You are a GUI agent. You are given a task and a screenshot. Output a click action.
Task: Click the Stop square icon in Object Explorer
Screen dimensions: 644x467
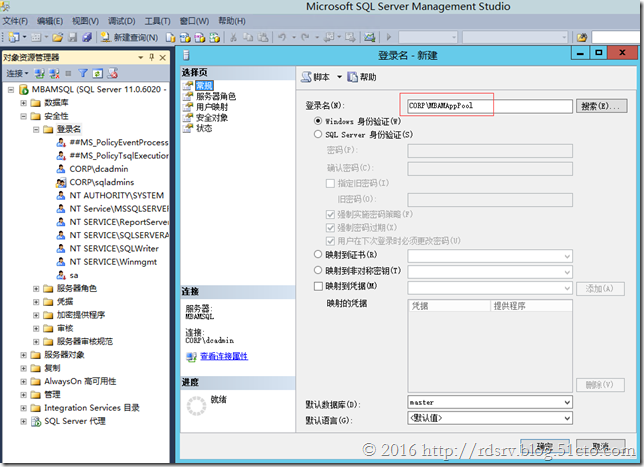(x=68, y=74)
